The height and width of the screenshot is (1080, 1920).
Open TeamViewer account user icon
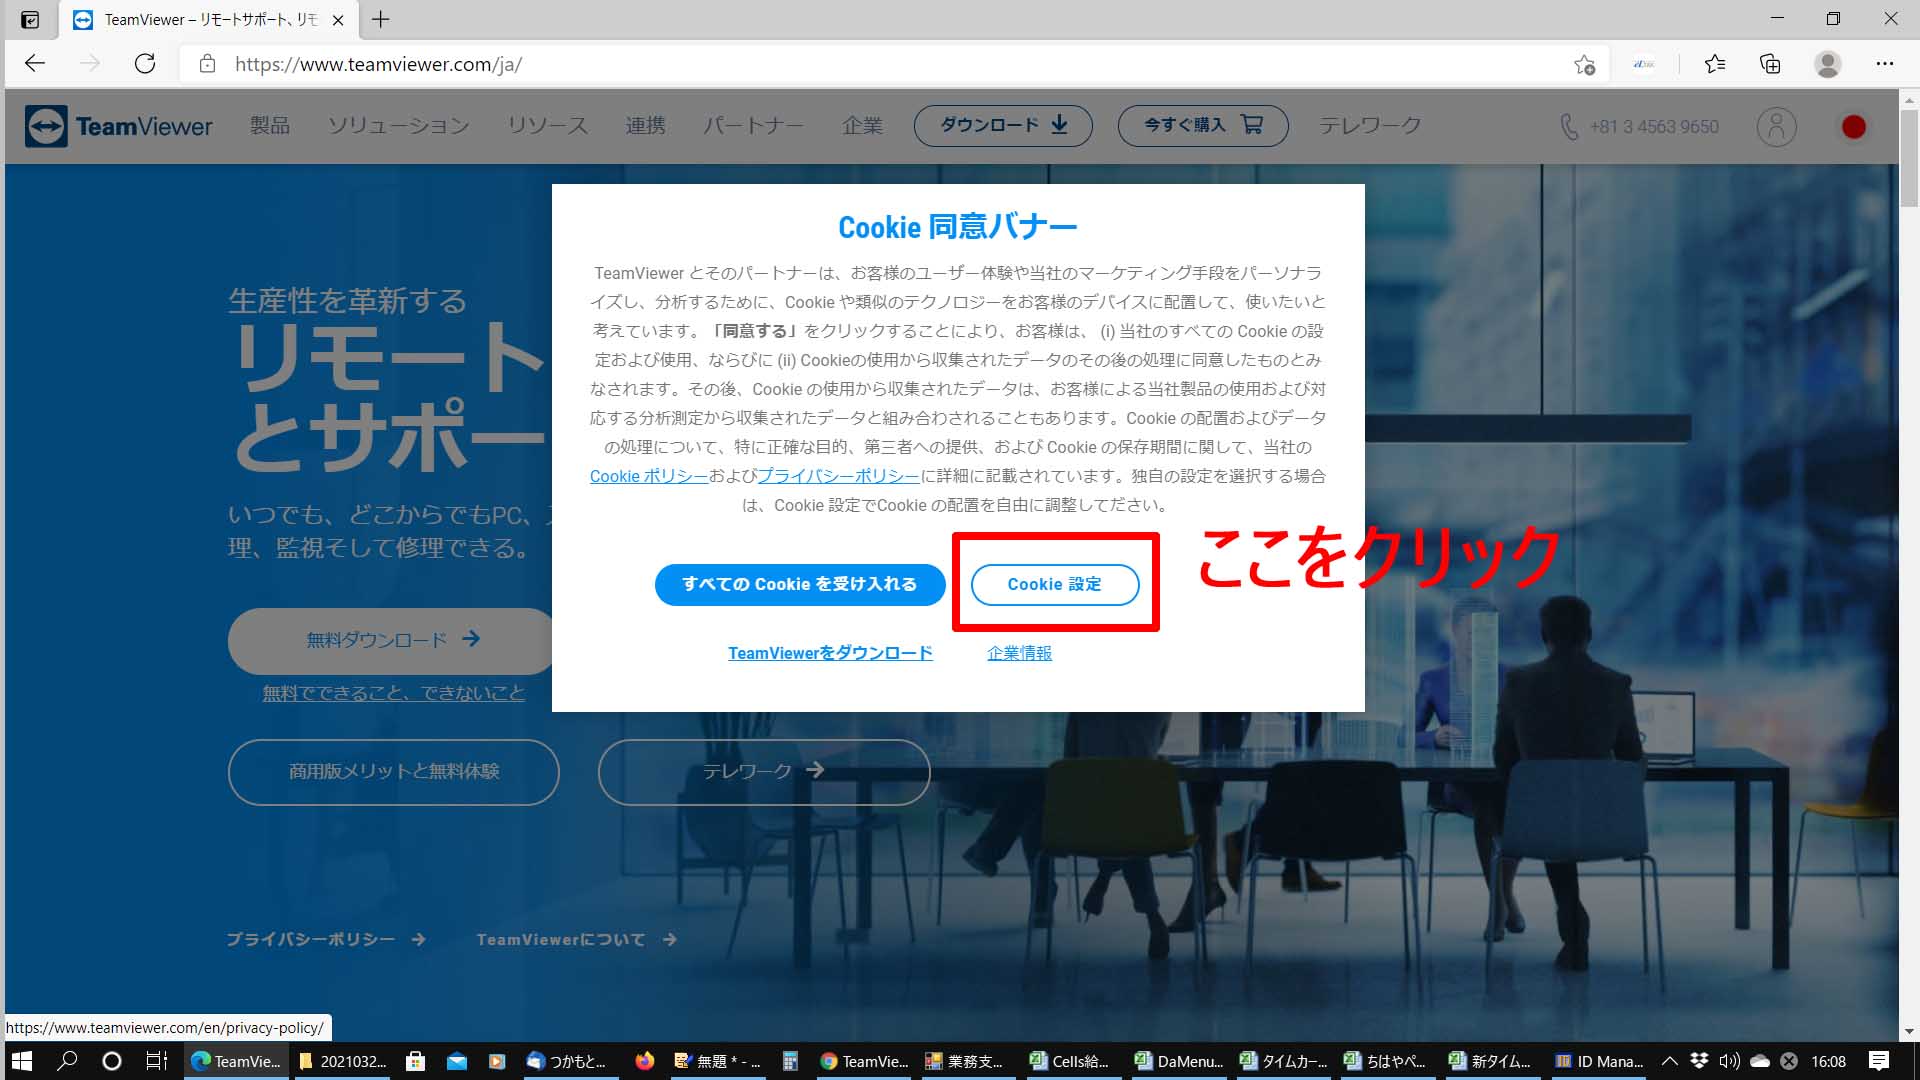point(1776,127)
